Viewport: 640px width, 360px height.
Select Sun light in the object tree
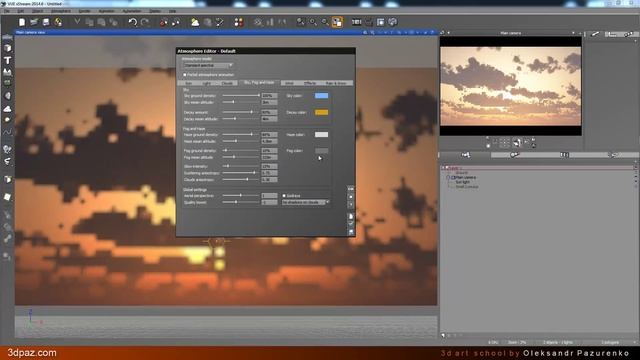tap(462, 182)
